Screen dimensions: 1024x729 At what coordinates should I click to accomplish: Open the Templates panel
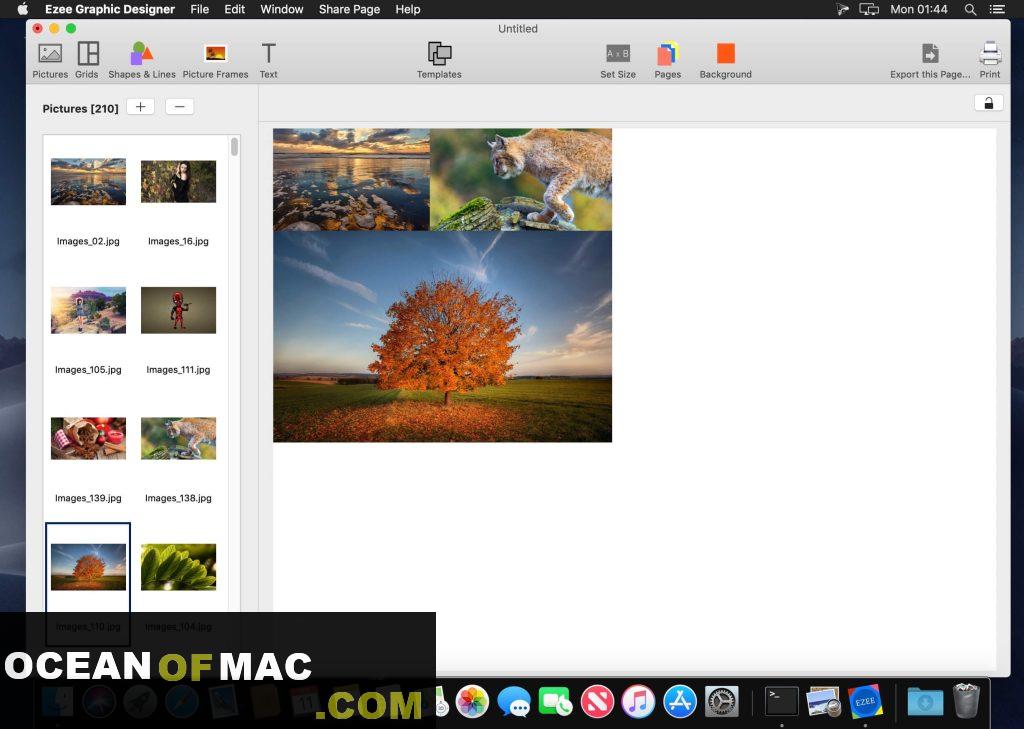point(440,60)
